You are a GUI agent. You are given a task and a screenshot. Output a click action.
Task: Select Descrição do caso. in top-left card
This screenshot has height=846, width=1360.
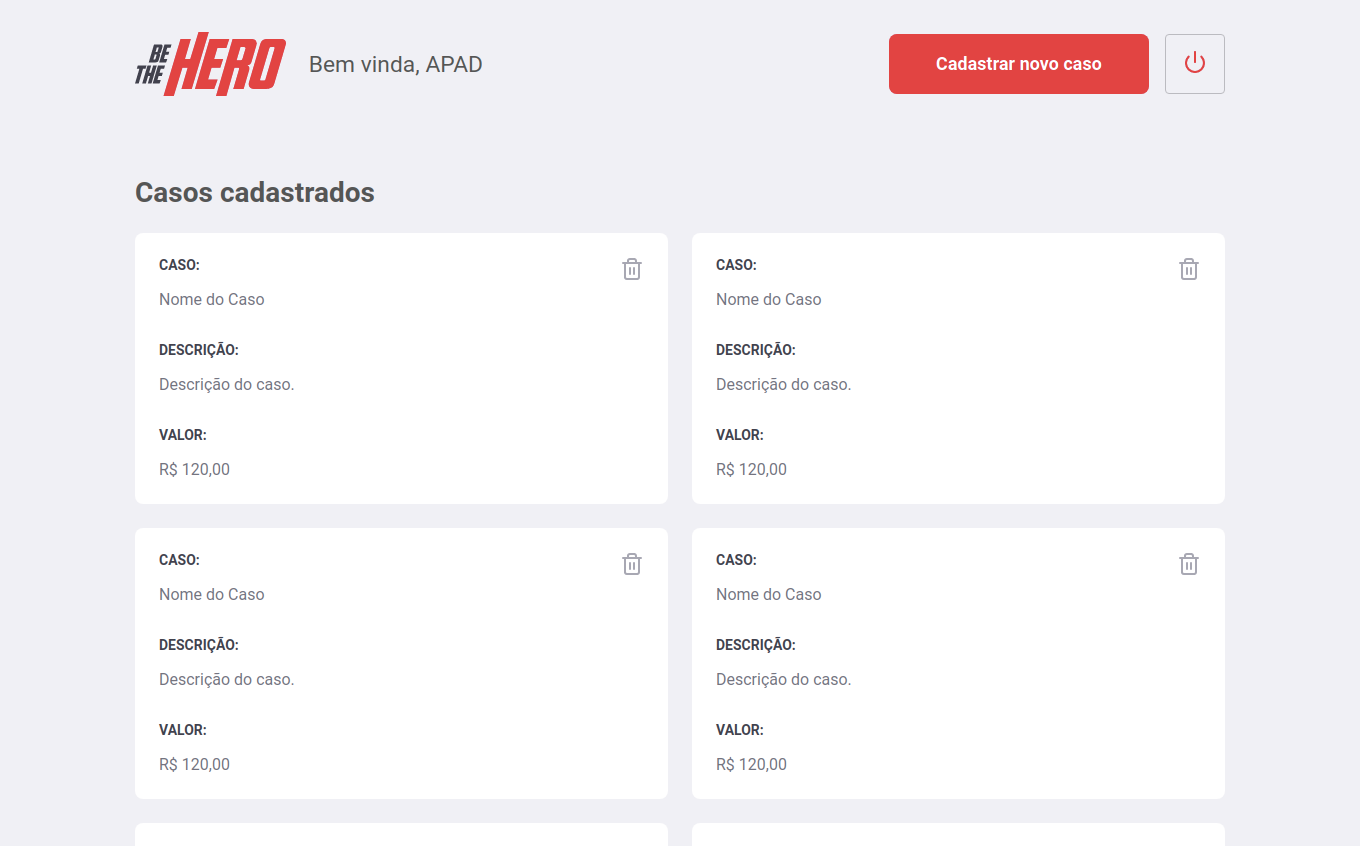(227, 384)
